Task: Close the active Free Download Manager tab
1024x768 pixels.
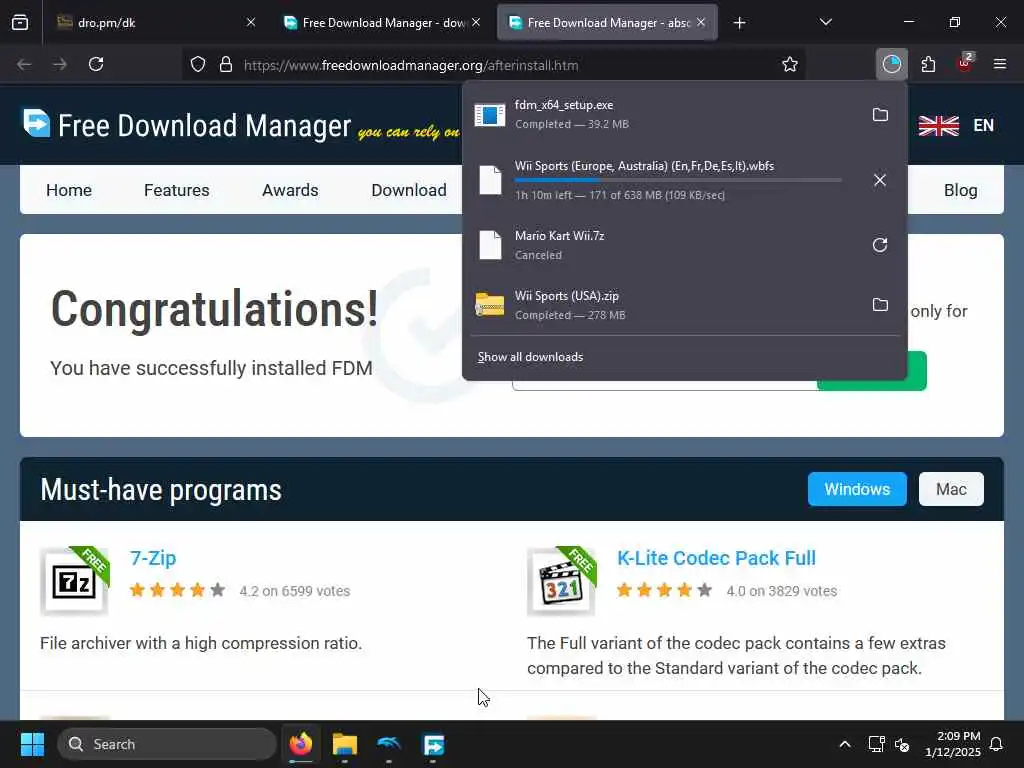Action: coord(701,23)
